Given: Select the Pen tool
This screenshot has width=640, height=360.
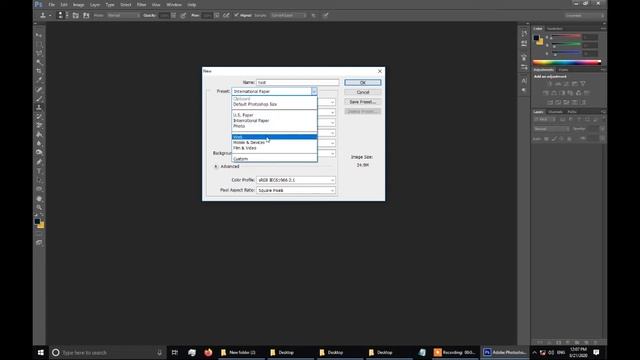Looking at the screenshot, I should (39, 162).
